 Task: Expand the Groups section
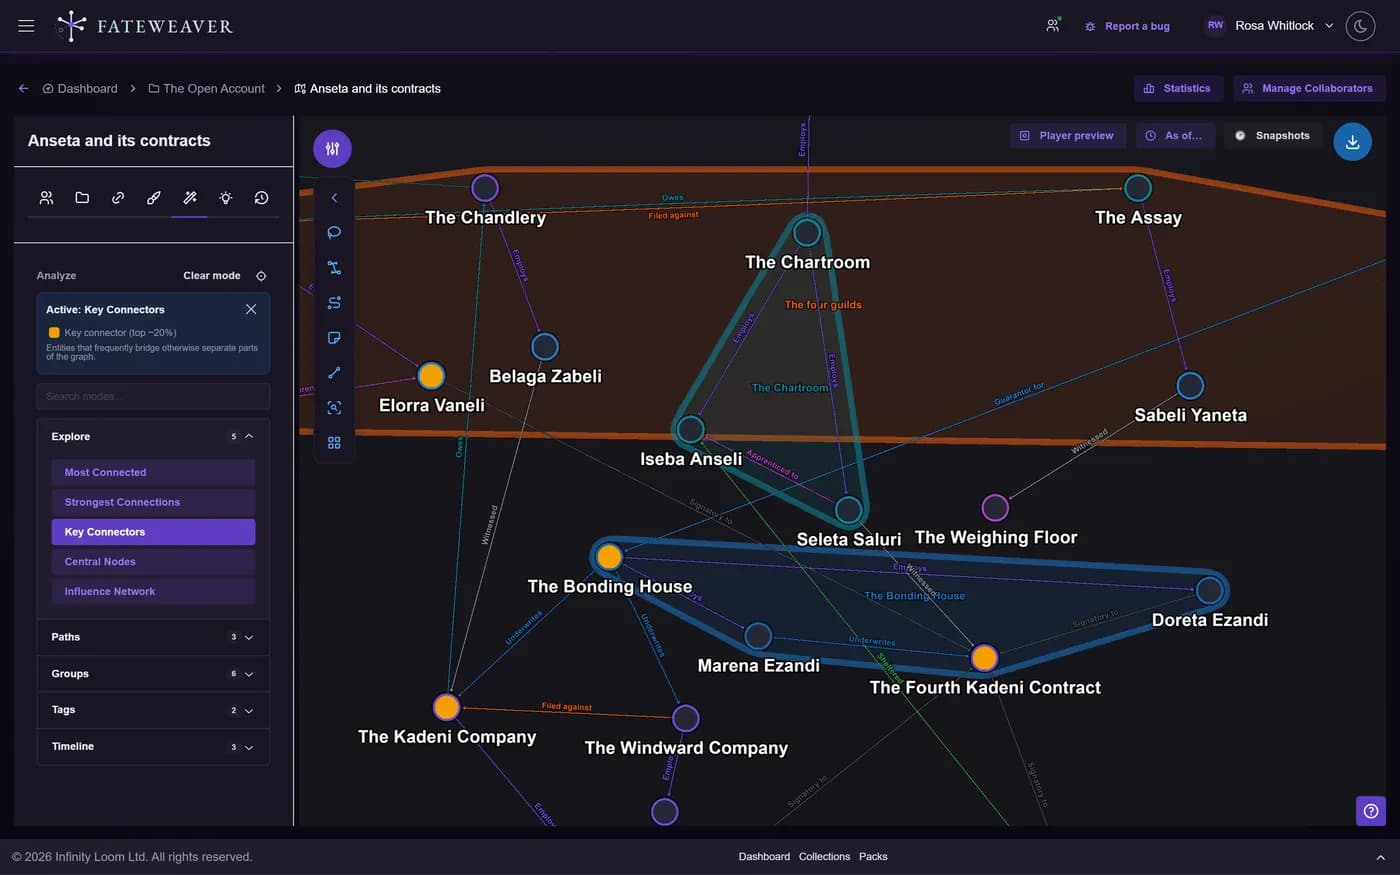pyautogui.click(x=153, y=674)
